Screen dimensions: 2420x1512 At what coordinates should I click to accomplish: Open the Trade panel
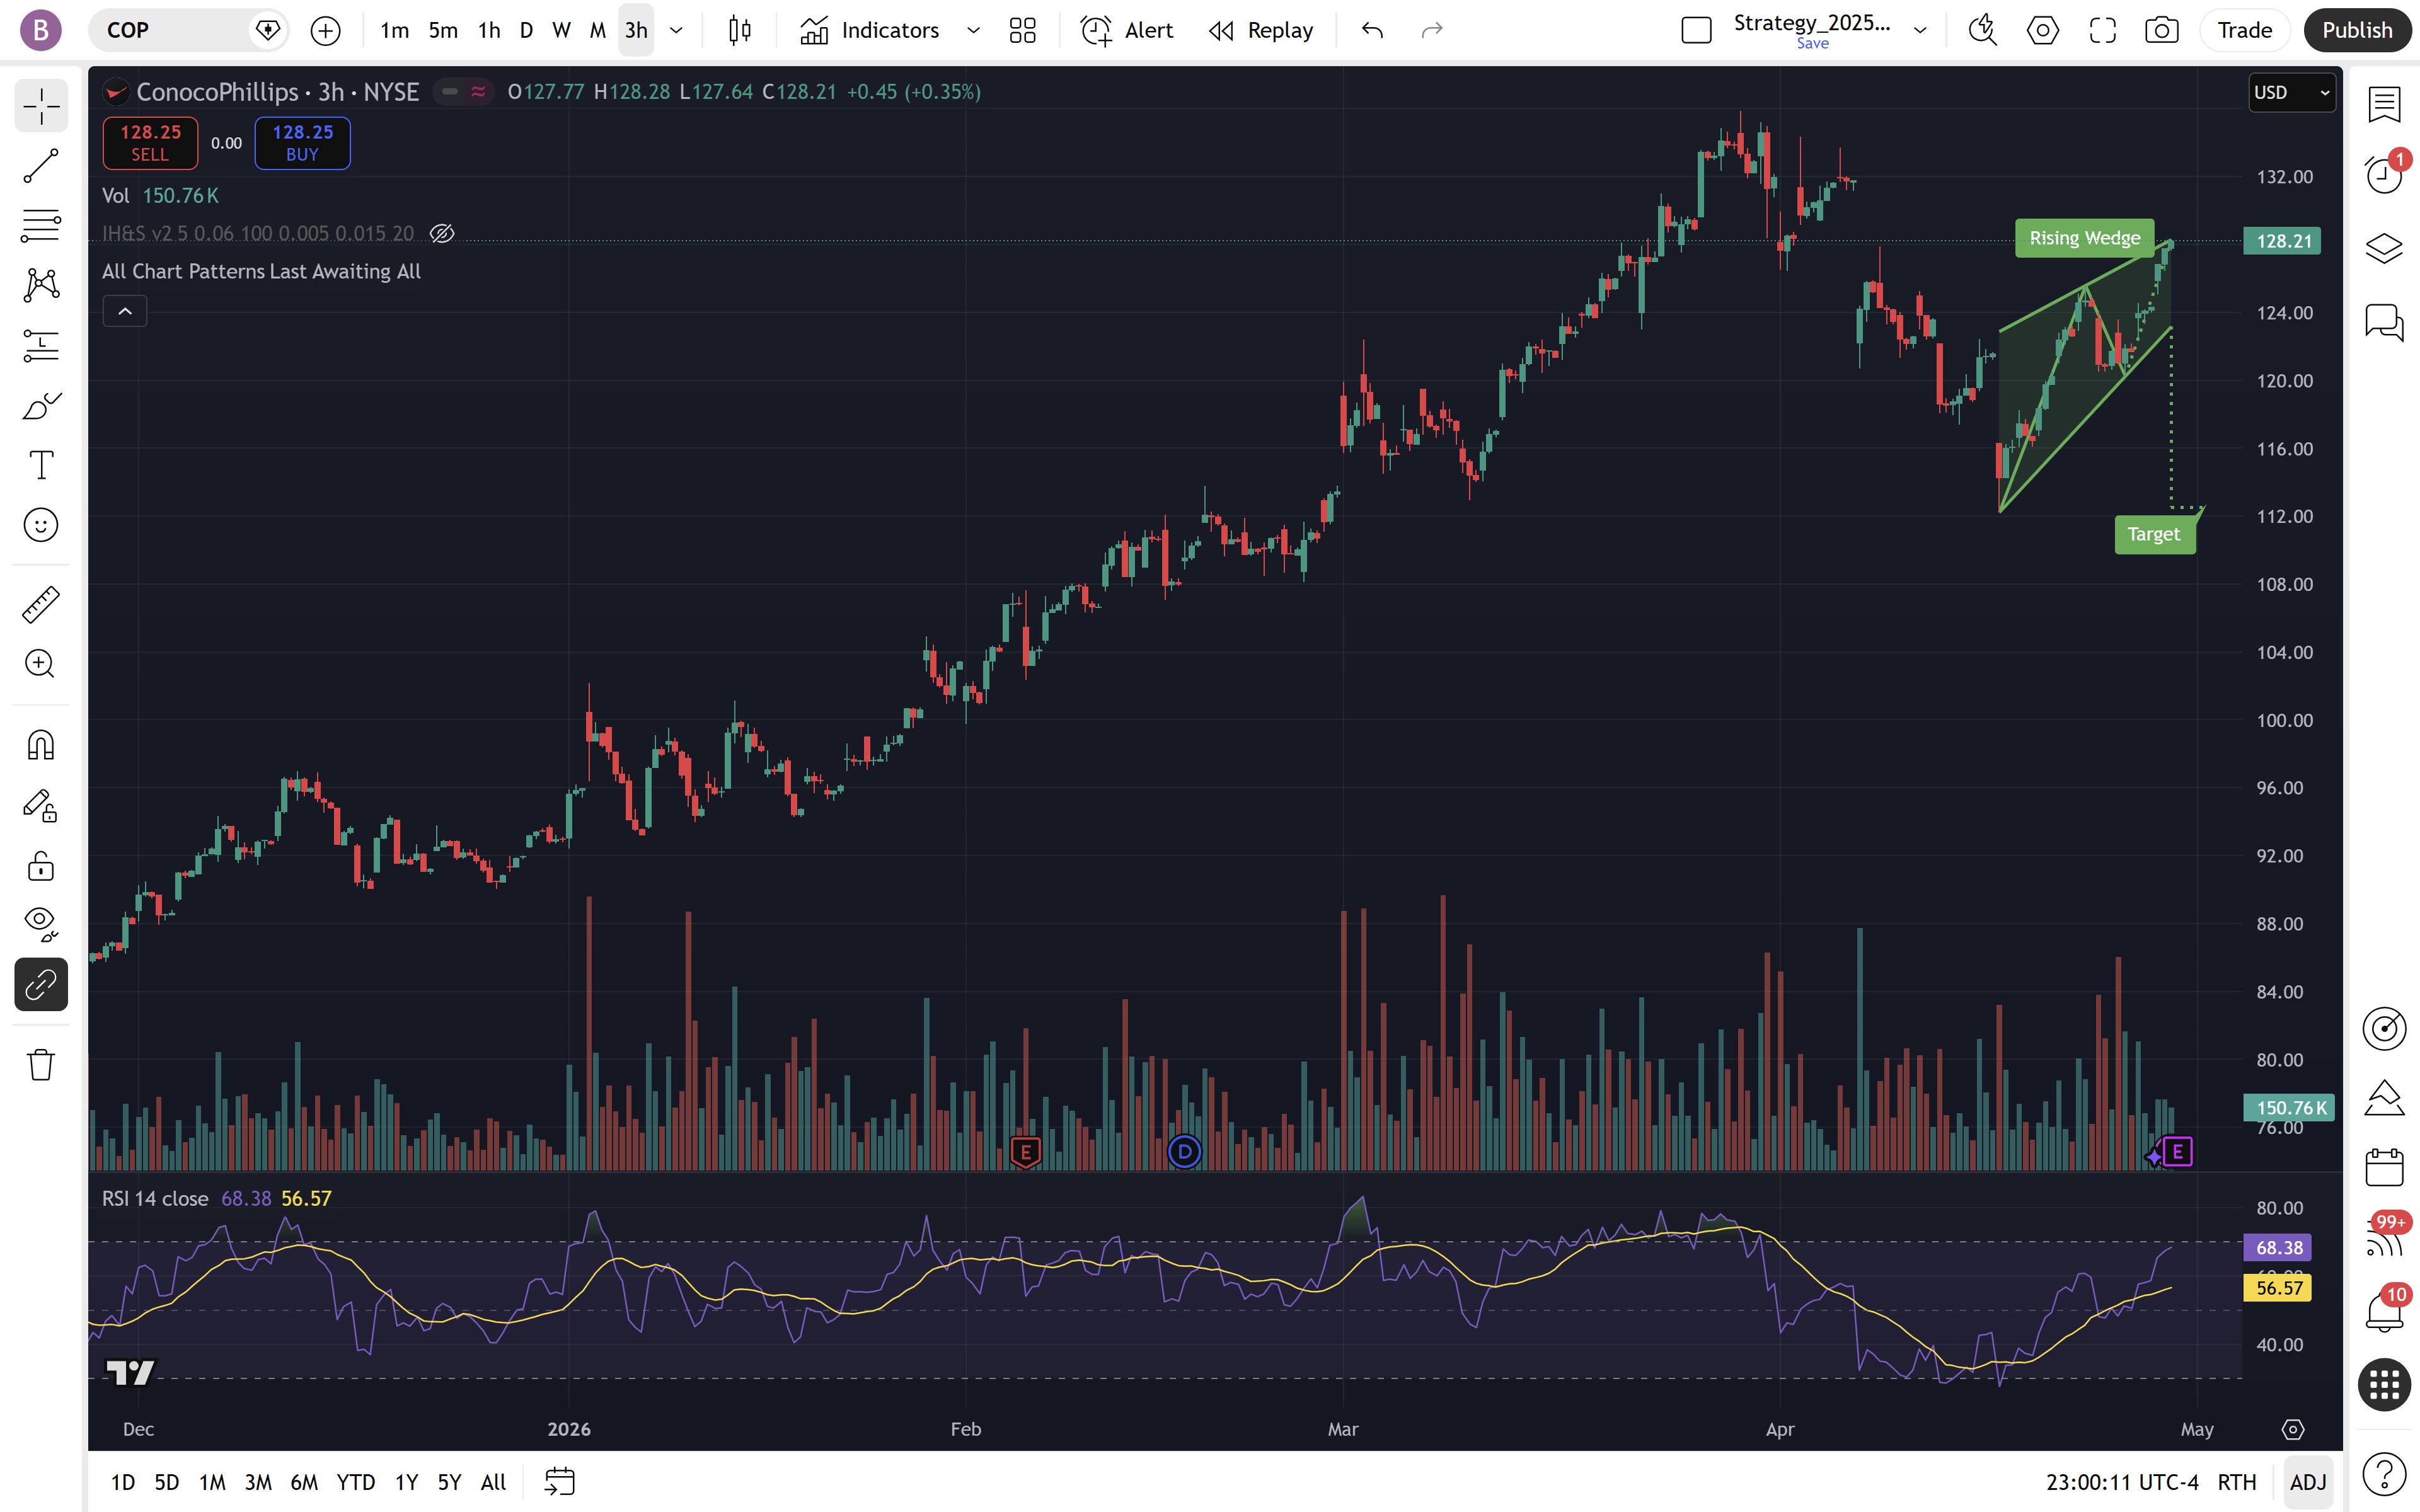tap(2244, 30)
